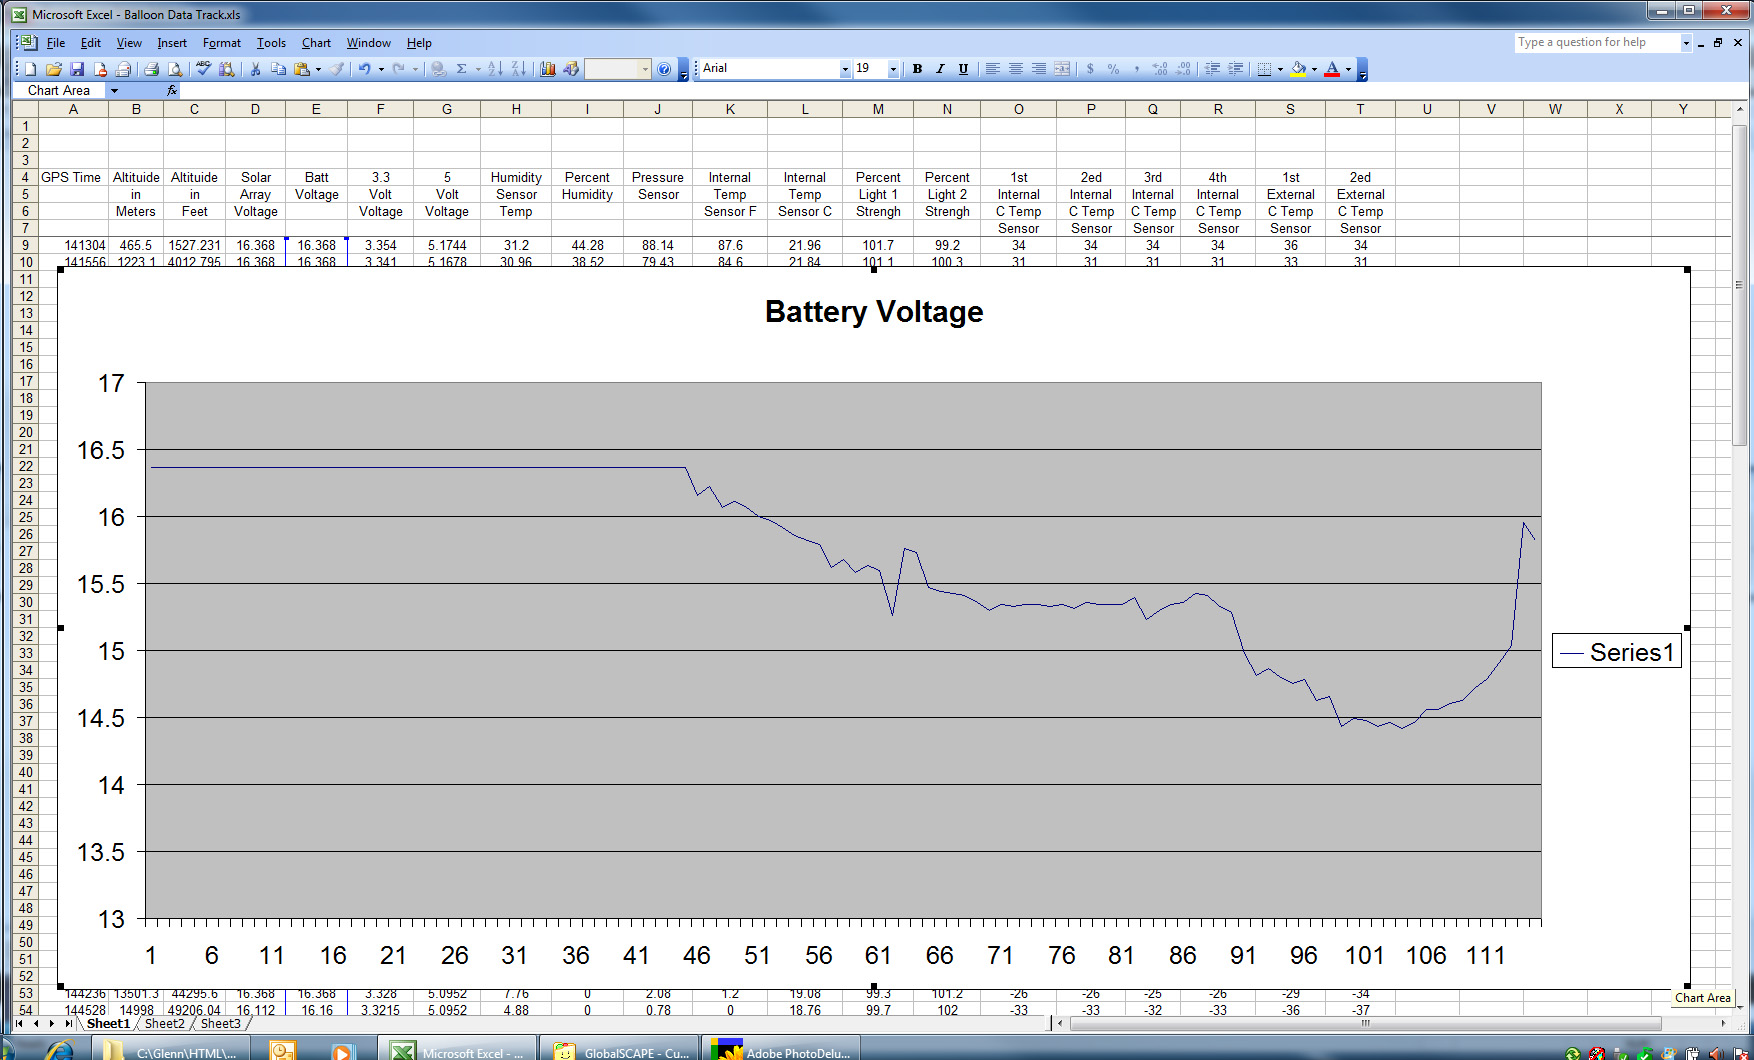Open the Undo history dropdown arrow

click(x=381, y=69)
